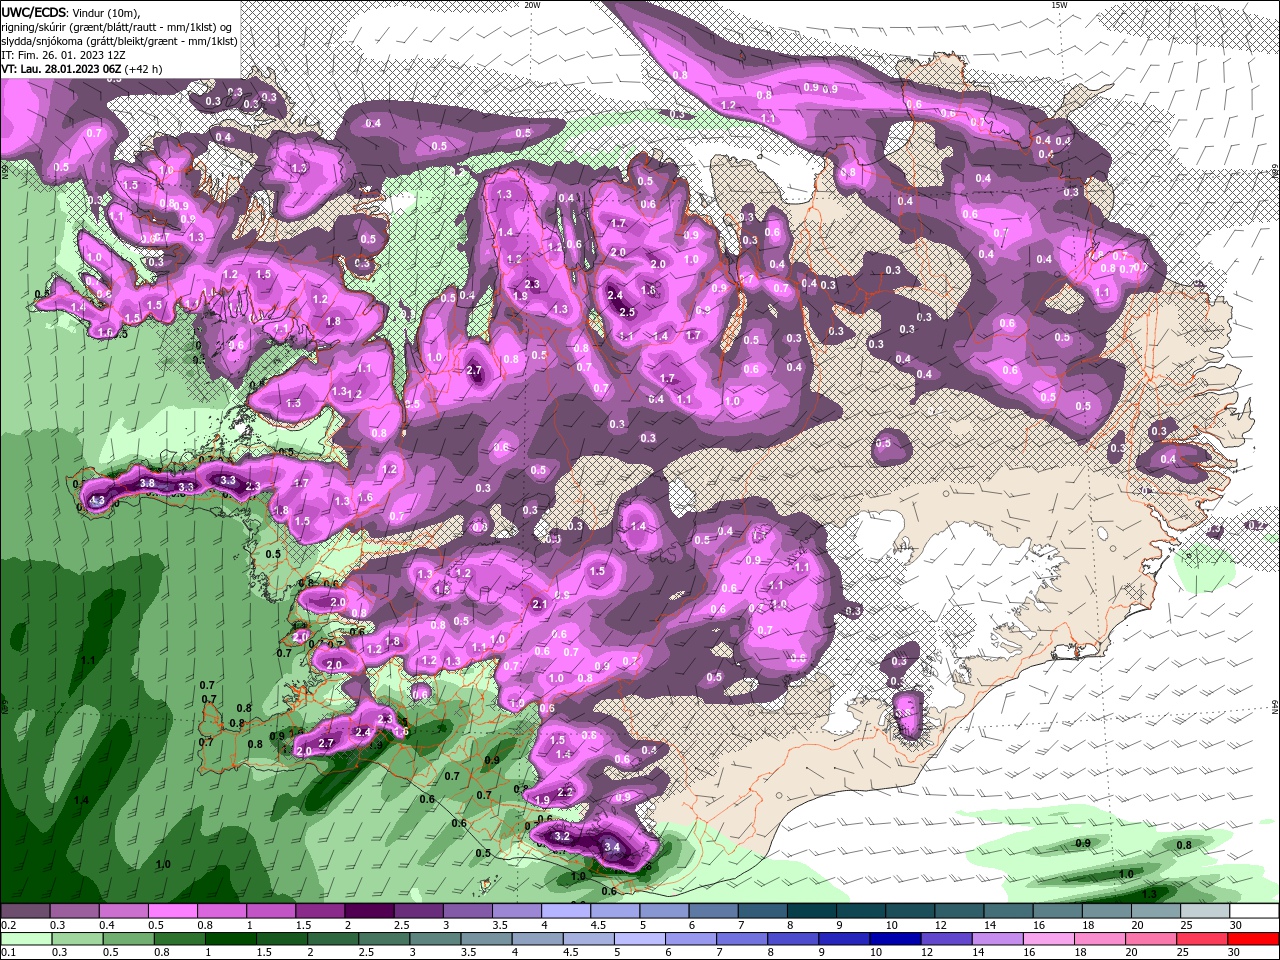Click the 20W longitude label
This screenshot has height=960, width=1280.
click(x=532, y=5)
